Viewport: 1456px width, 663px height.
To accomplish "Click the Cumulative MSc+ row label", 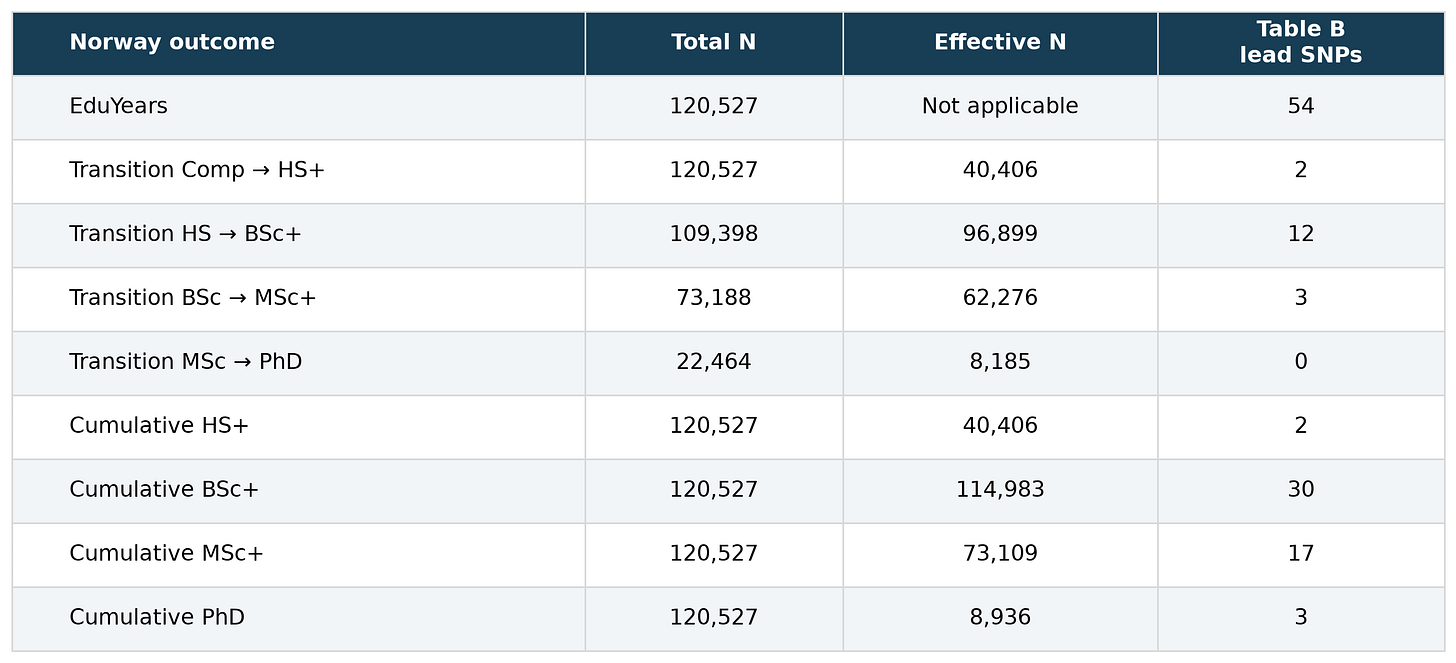I will [166, 554].
